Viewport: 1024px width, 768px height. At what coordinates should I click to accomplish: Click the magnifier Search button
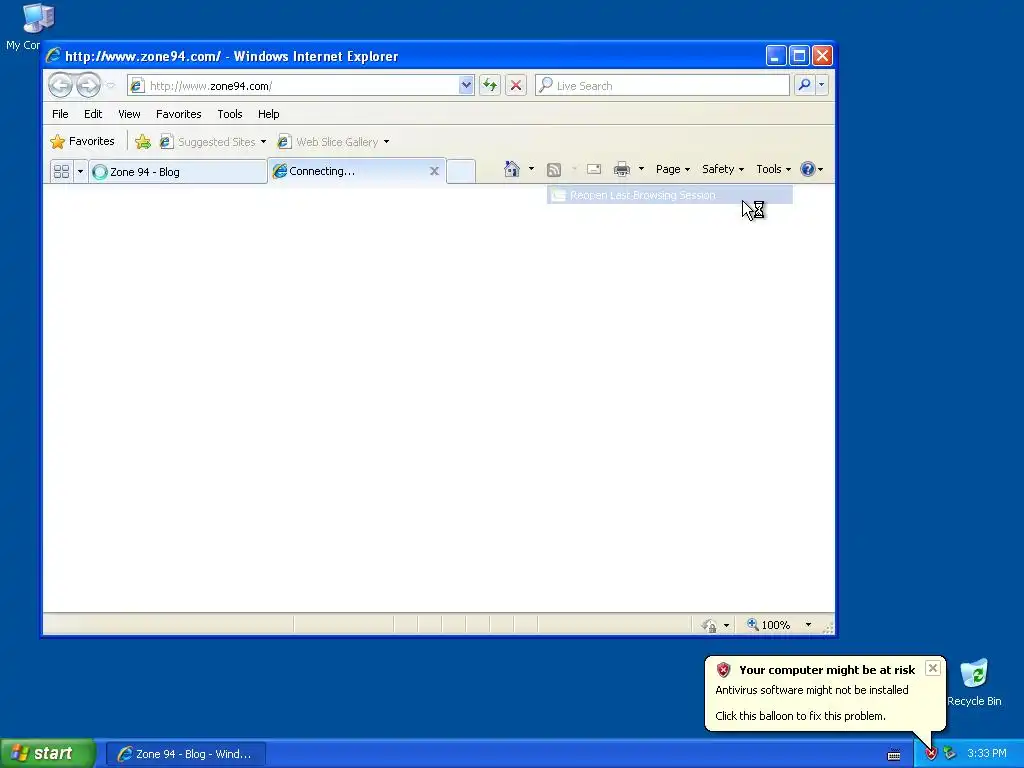point(805,85)
